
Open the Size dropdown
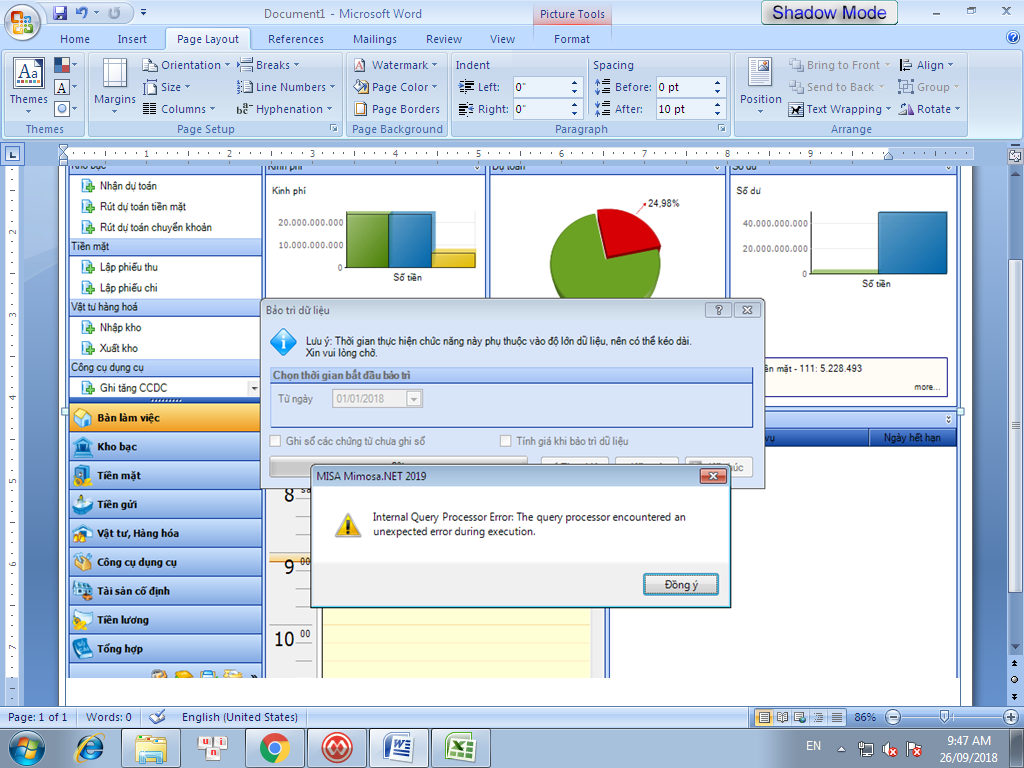point(167,87)
